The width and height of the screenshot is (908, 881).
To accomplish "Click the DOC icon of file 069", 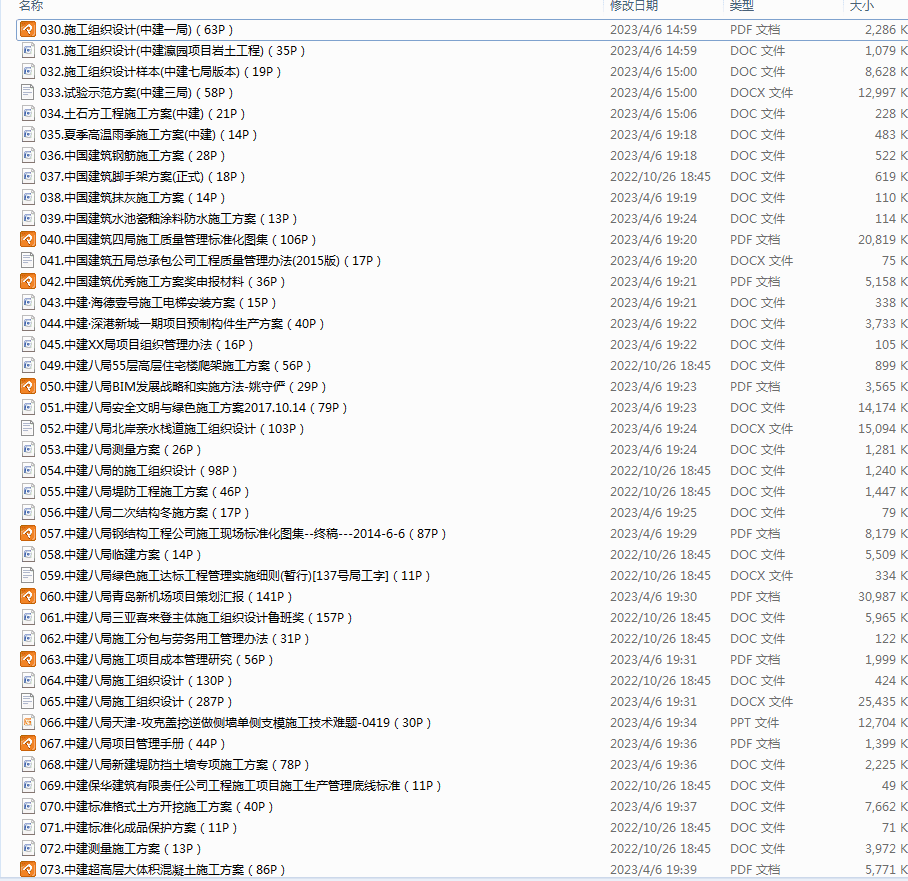I will pyautogui.click(x=27, y=785).
